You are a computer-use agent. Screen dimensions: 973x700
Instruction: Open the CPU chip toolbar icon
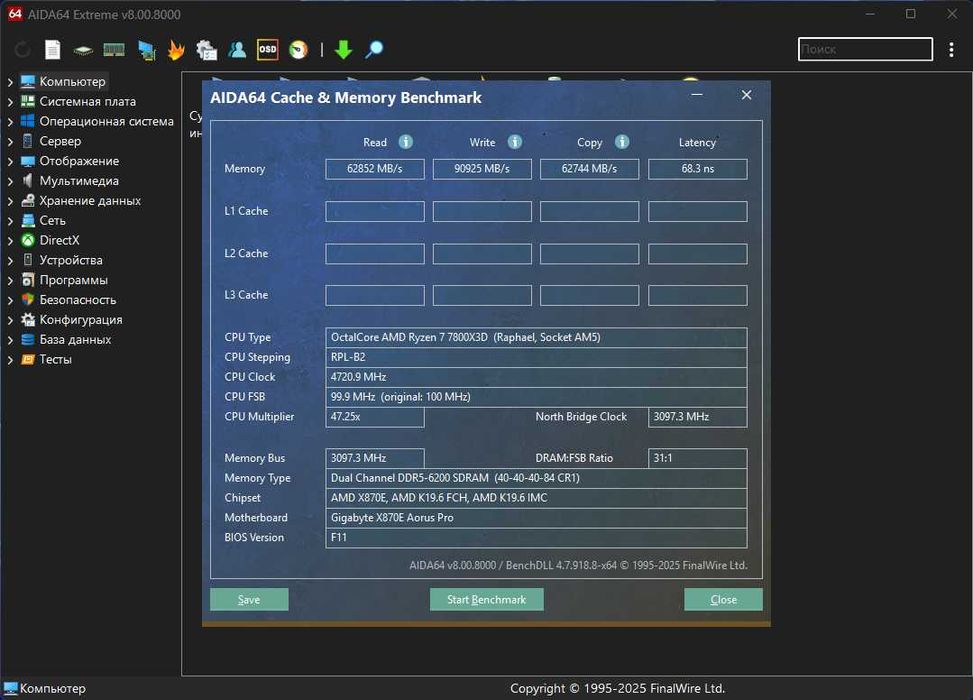[83, 50]
